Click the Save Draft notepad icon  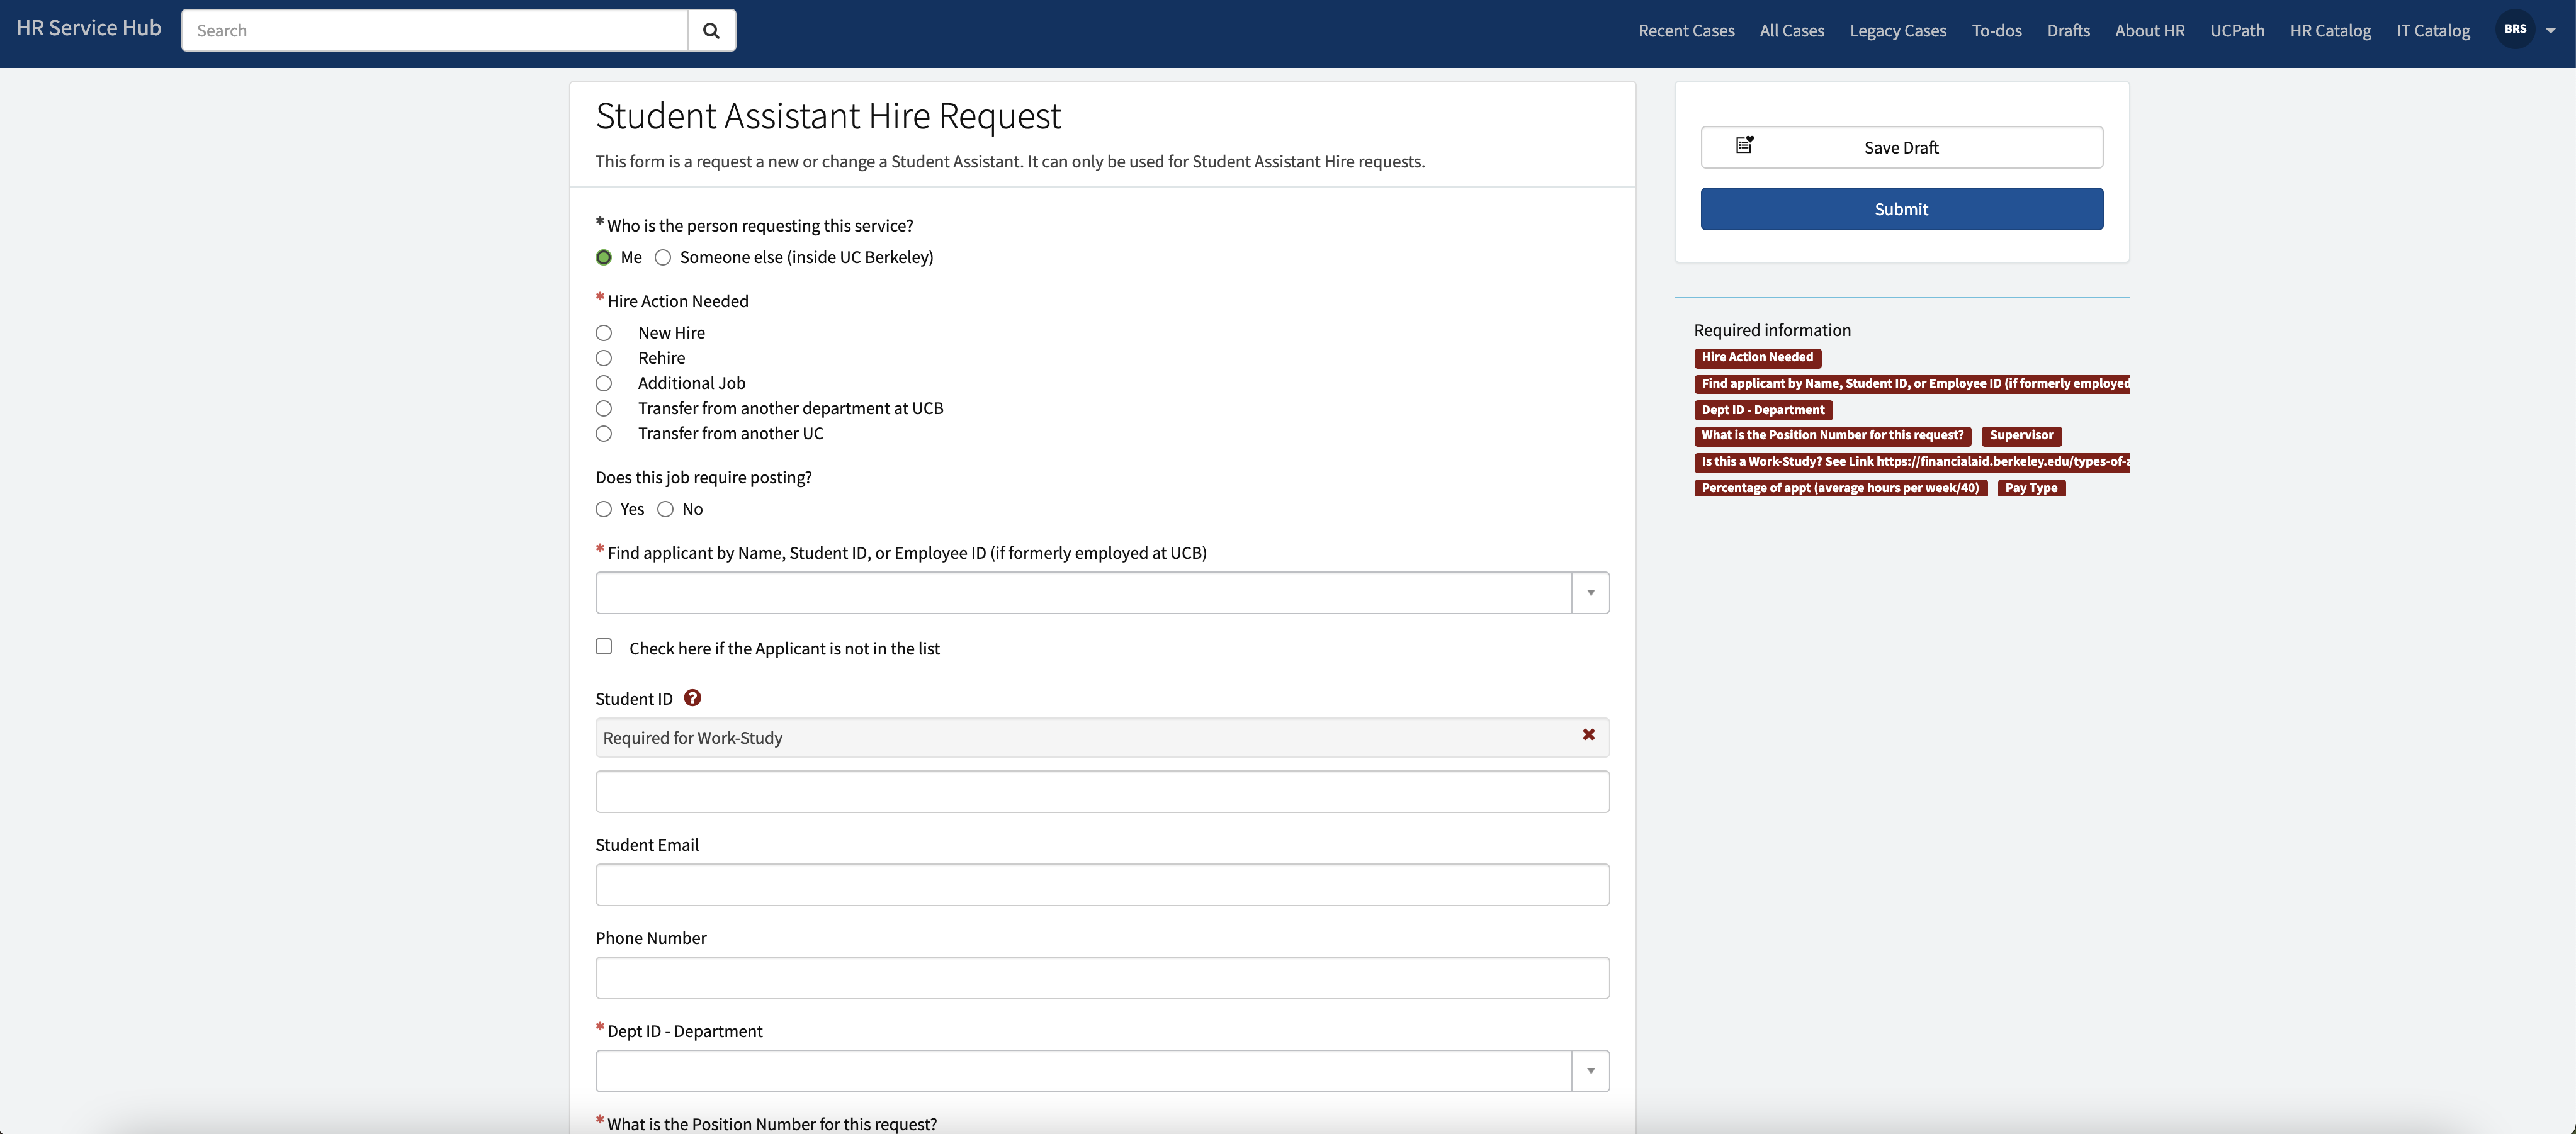pos(1744,146)
